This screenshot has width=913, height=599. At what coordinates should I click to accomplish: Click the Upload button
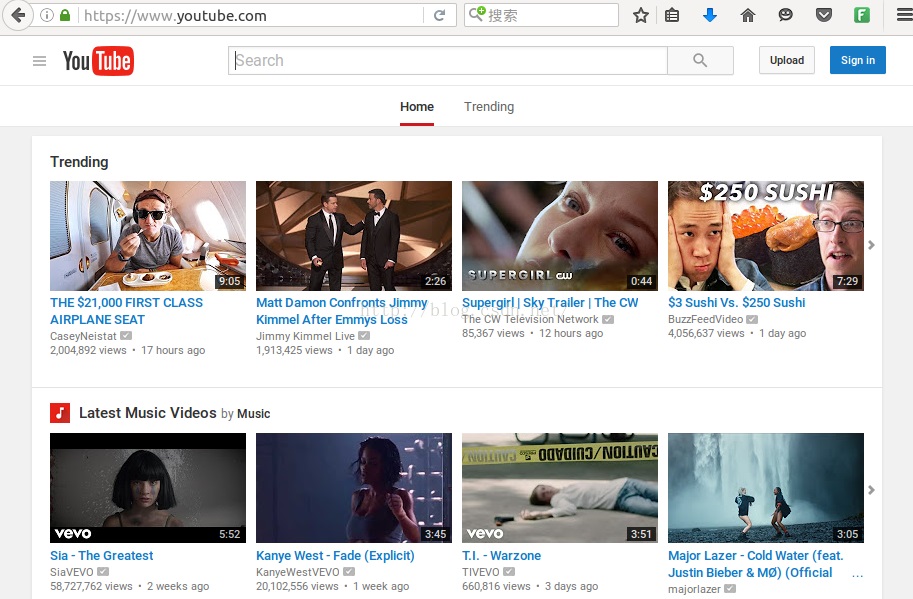787,60
